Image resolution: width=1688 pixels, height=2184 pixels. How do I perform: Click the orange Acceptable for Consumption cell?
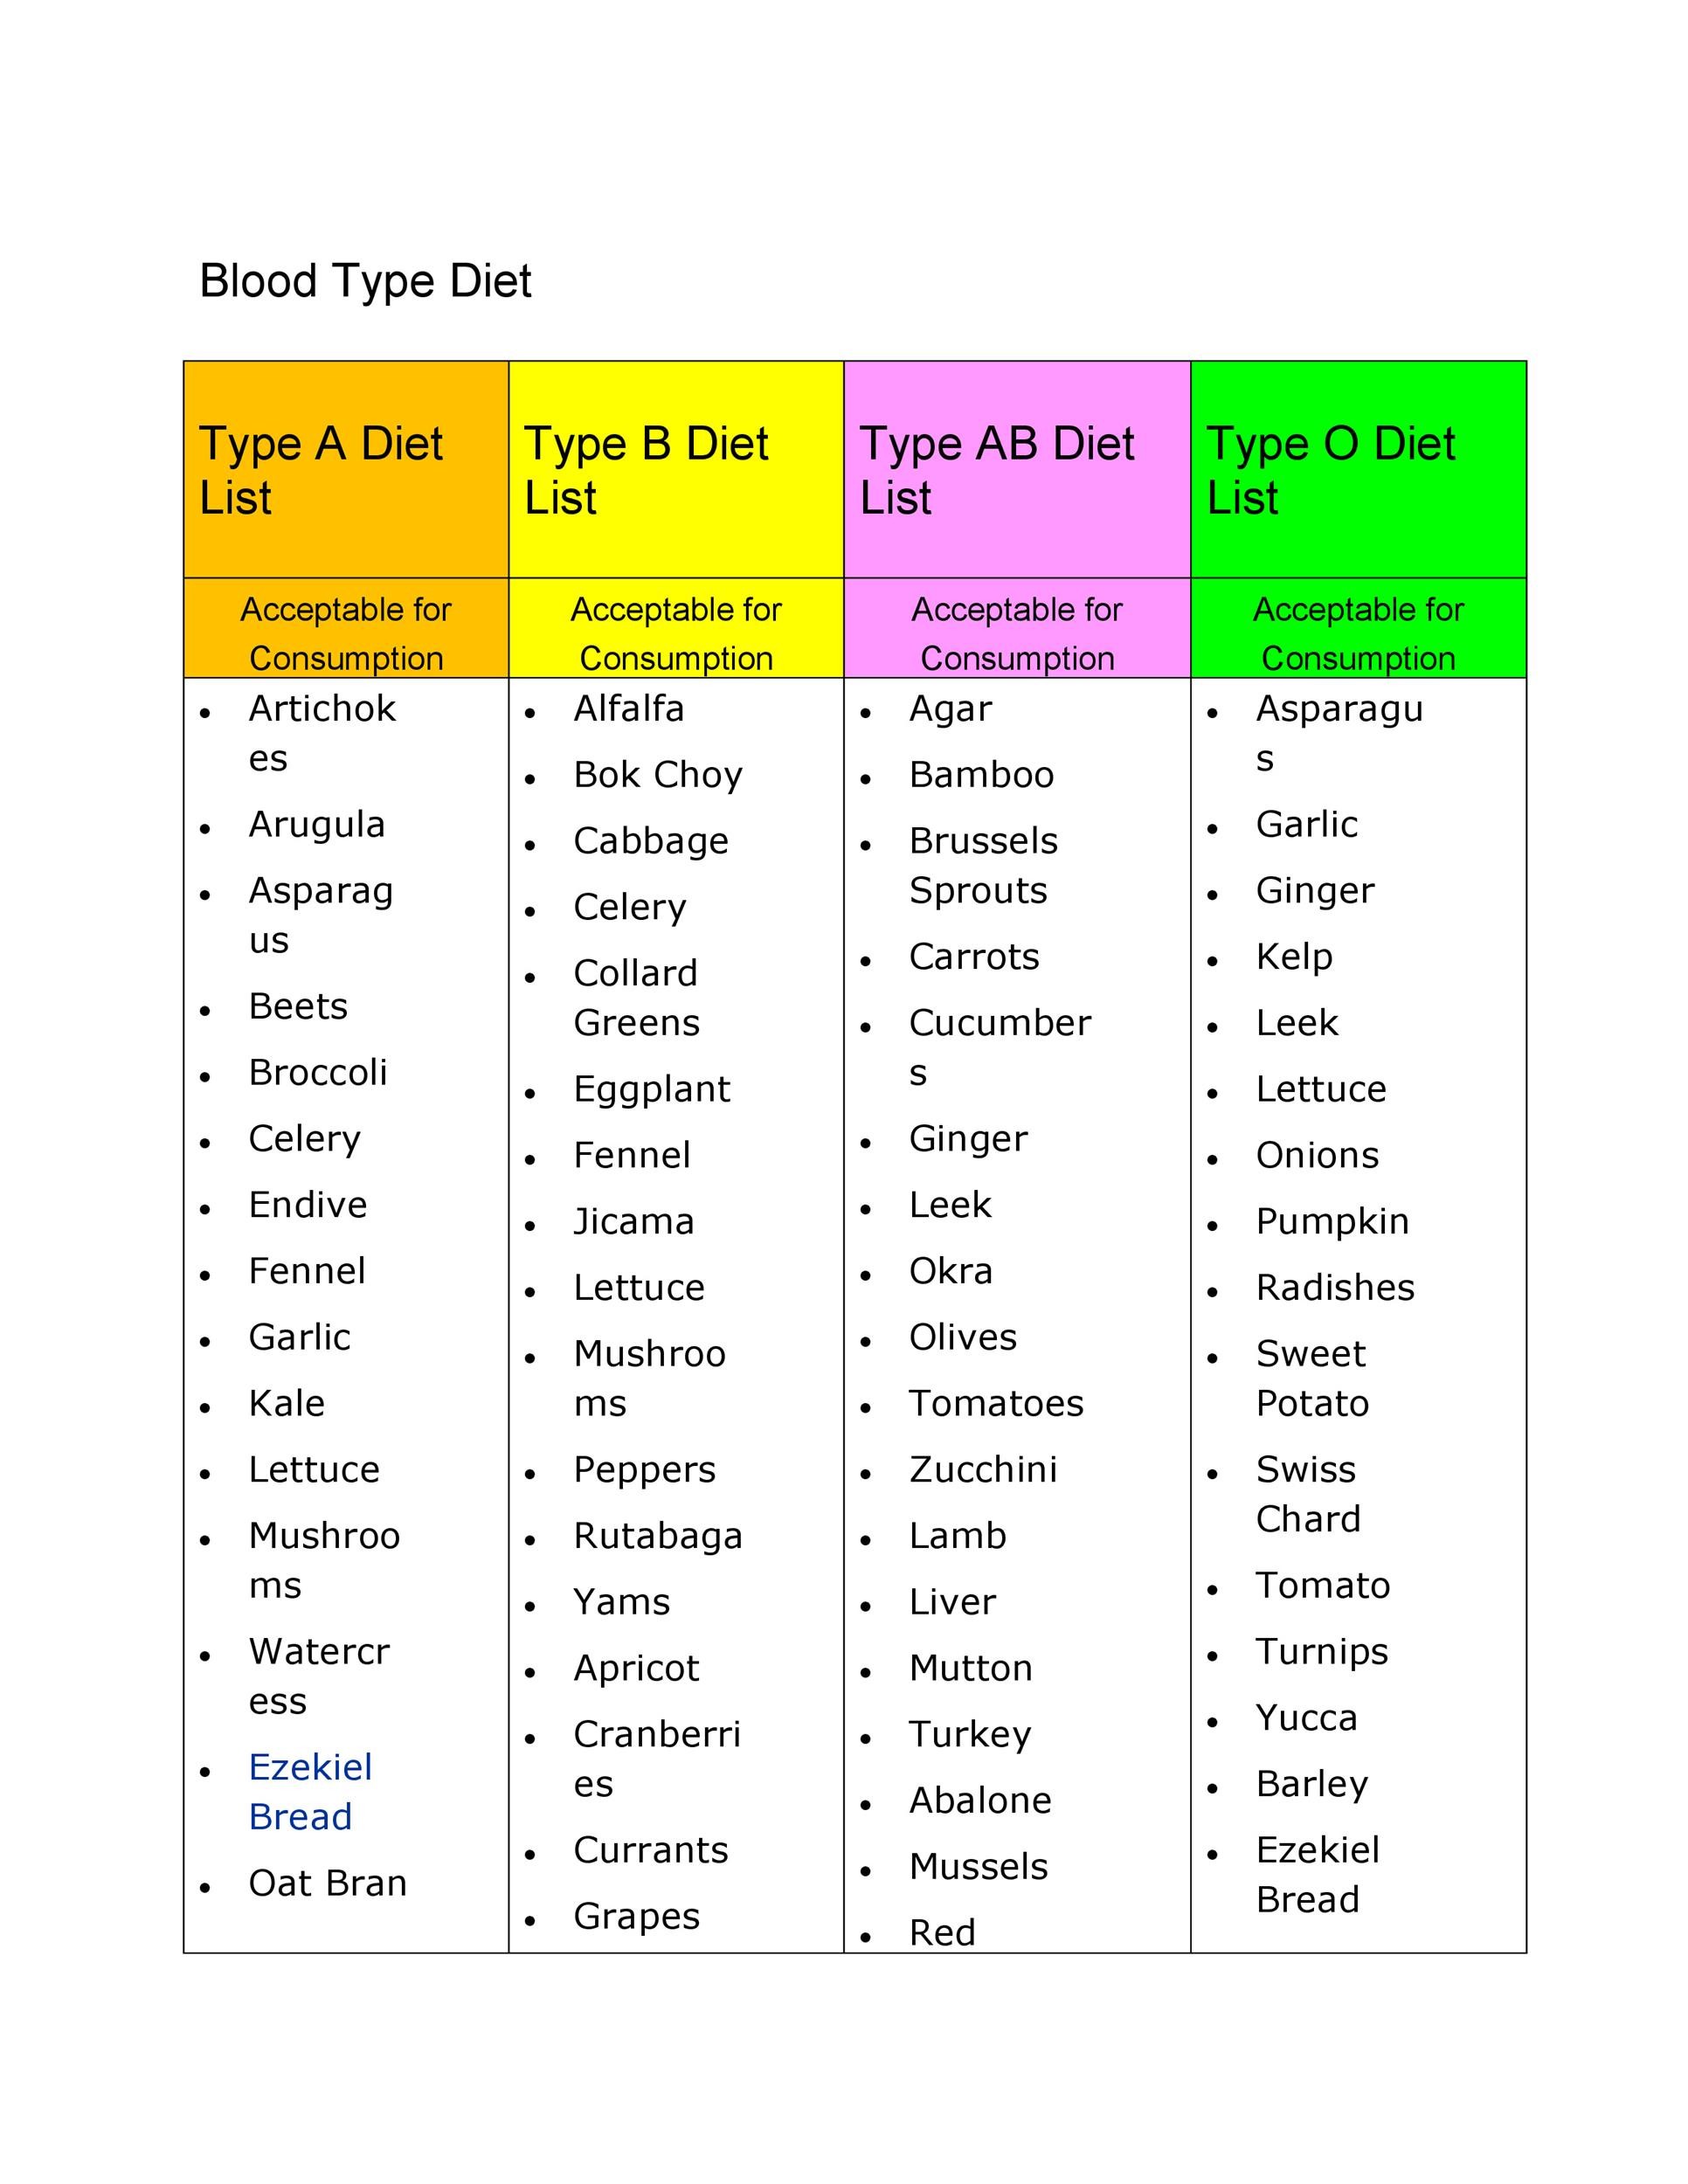[x=346, y=633]
